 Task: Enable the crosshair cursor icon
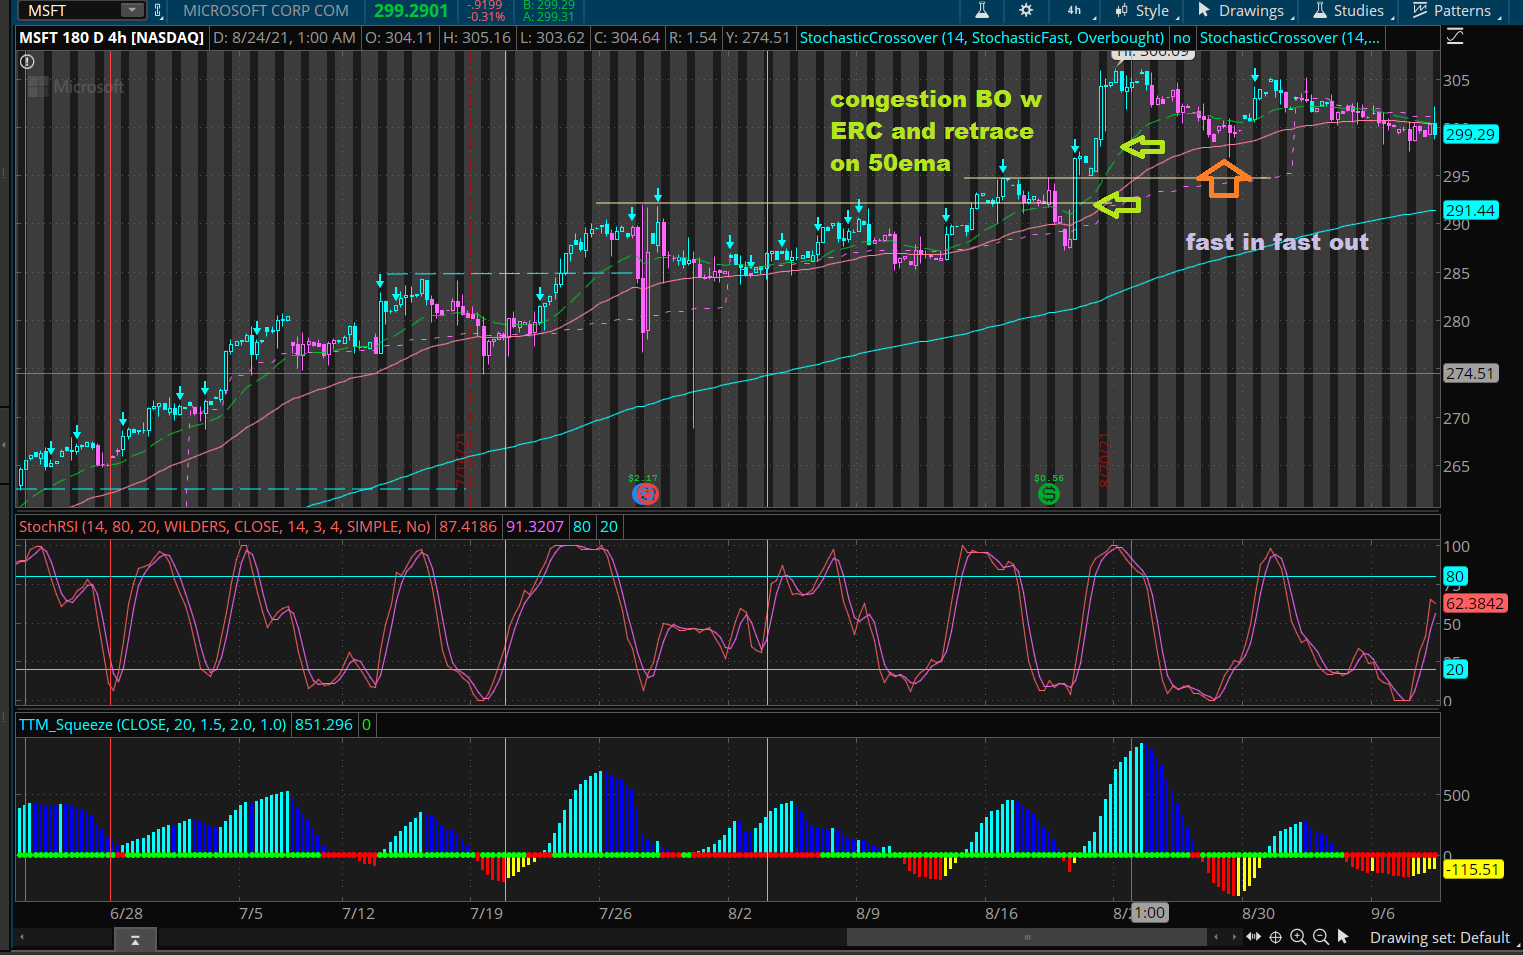pyautogui.click(x=1275, y=937)
